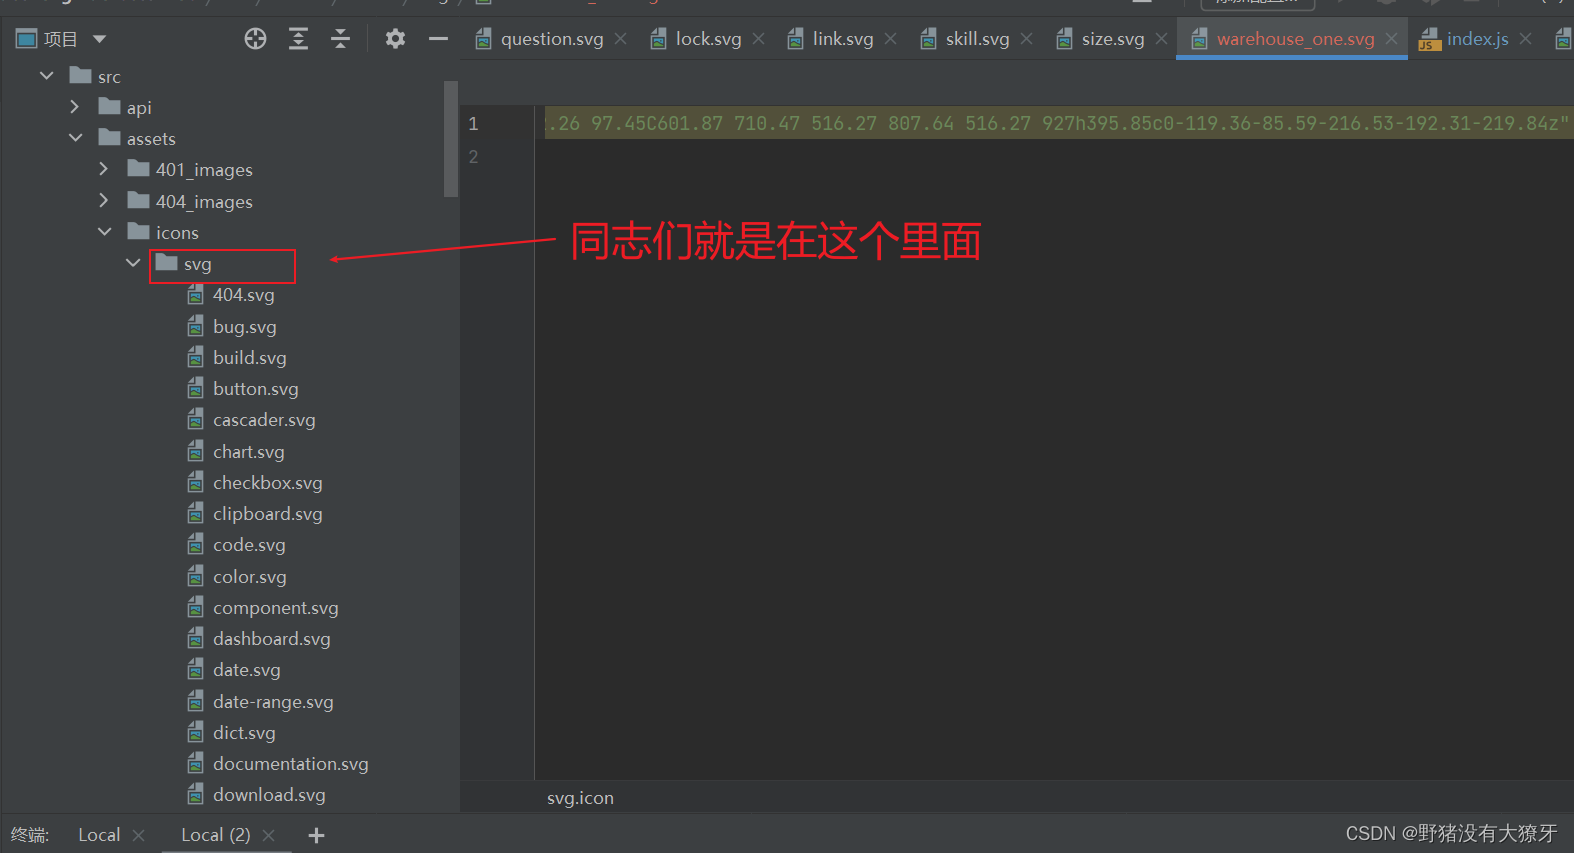This screenshot has height=853, width=1574.
Task: Close the Local terminal tab
Action: (x=138, y=835)
